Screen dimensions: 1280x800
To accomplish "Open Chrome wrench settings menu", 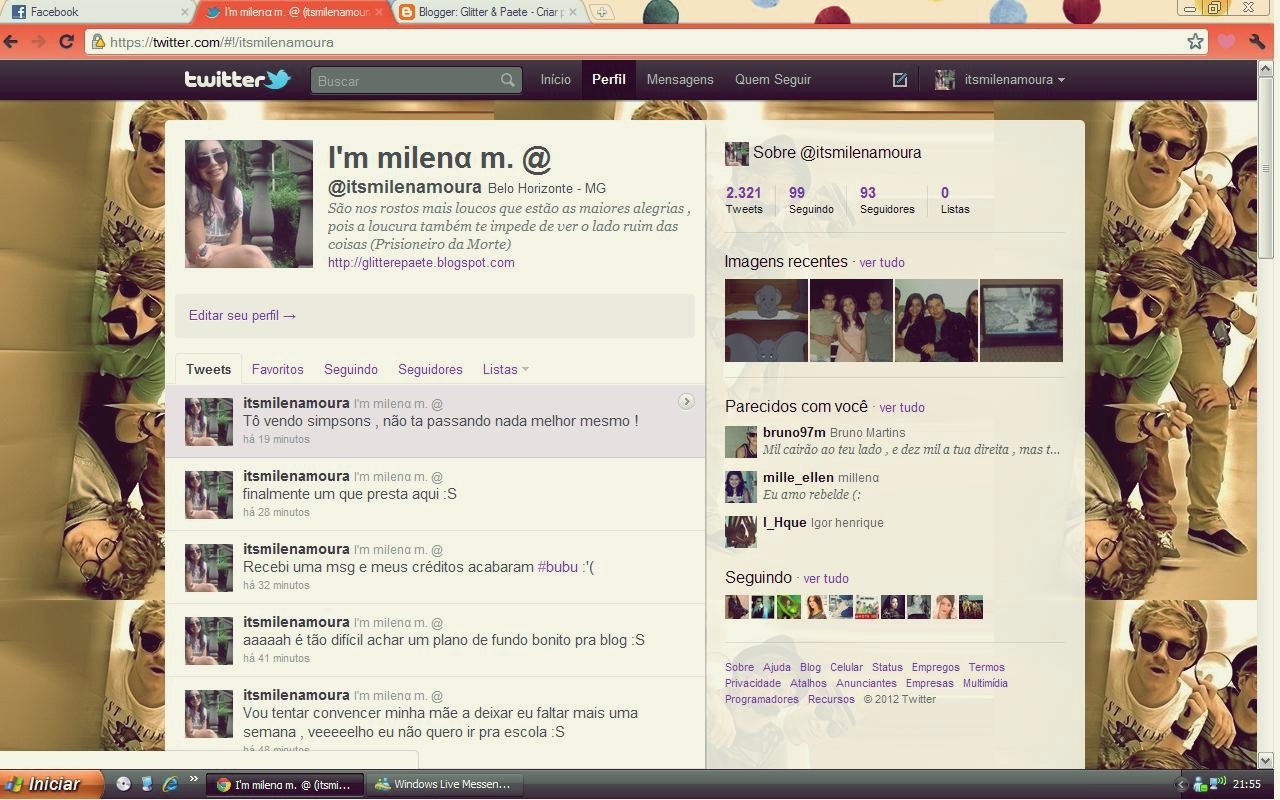I will pos(1257,42).
